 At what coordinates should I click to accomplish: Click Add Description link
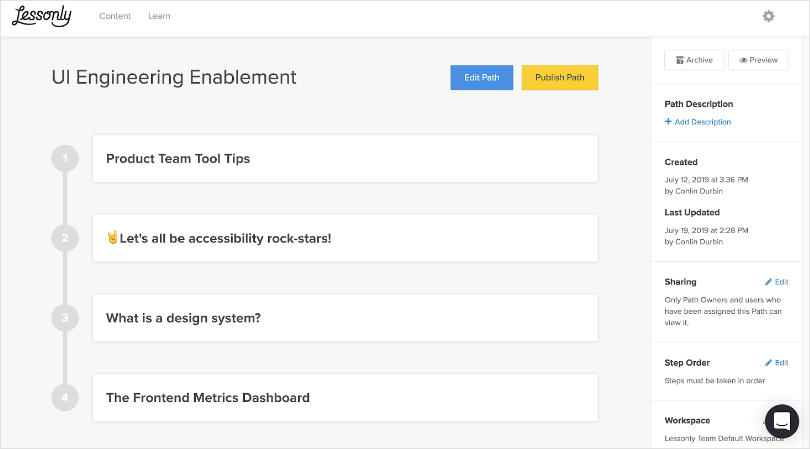(x=698, y=122)
